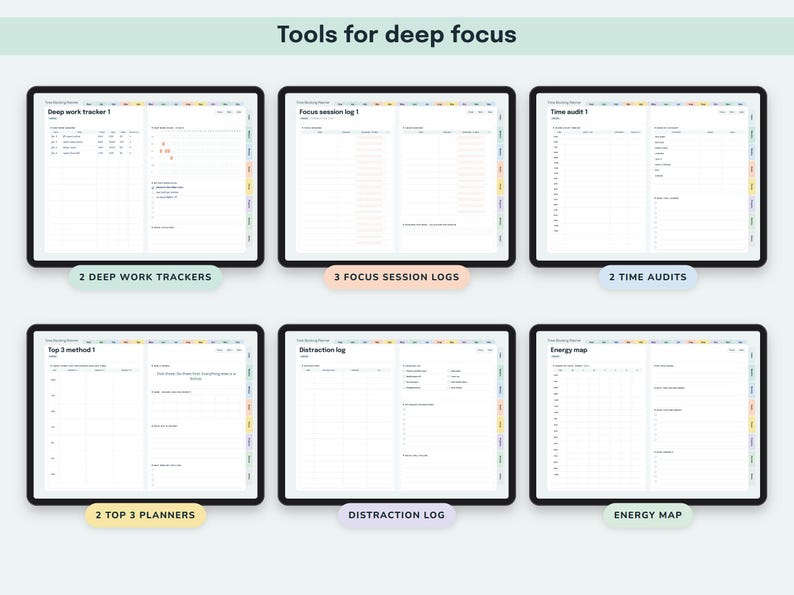This screenshot has width=794, height=595.
Task: Click the 'DISTRACTION LOG' purple label
Action: point(396,515)
